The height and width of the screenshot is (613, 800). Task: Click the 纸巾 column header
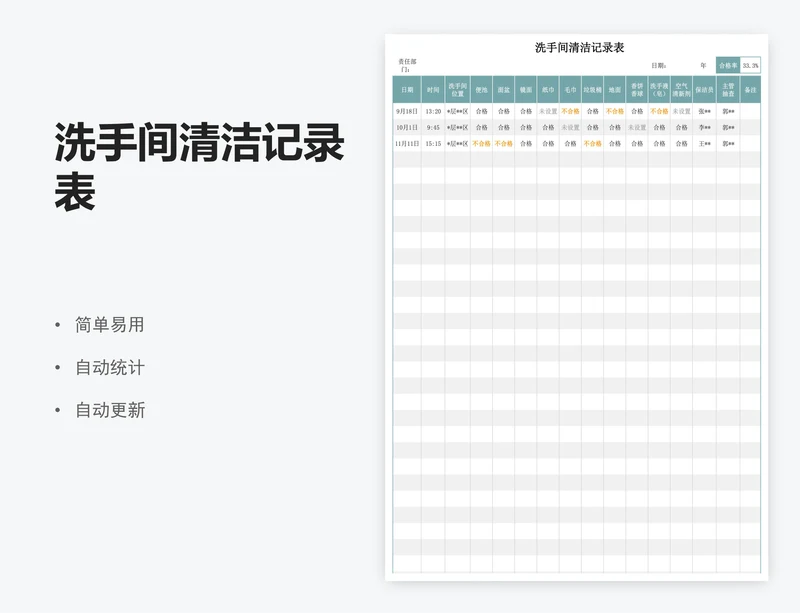coord(548,90)
